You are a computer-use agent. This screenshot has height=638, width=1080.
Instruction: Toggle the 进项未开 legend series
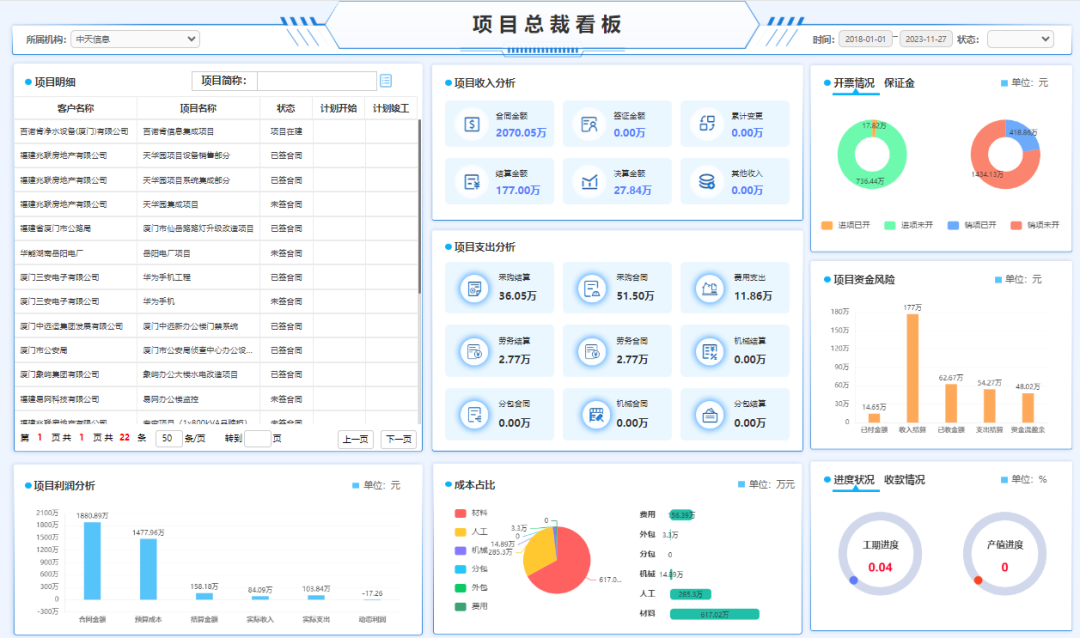coord(887,226)
